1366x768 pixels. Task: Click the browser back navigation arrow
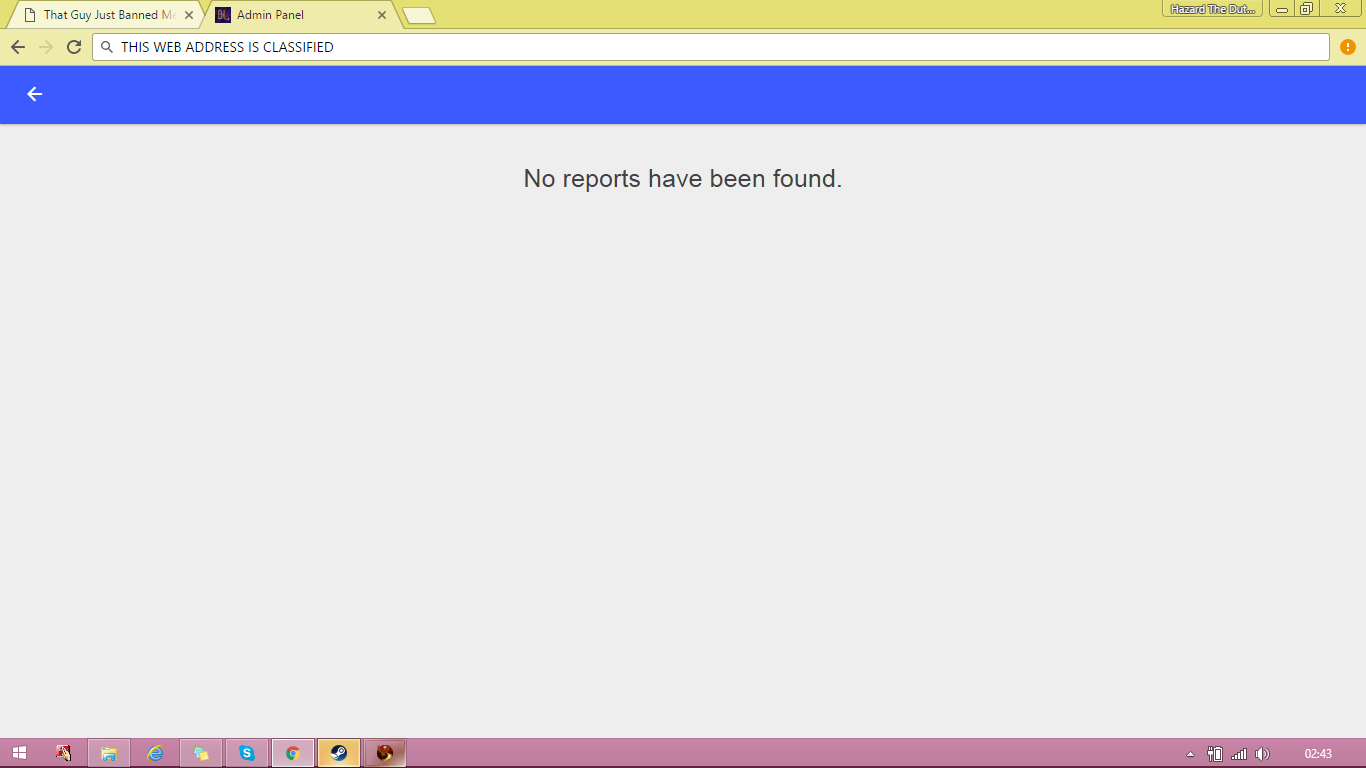[18, 47]
